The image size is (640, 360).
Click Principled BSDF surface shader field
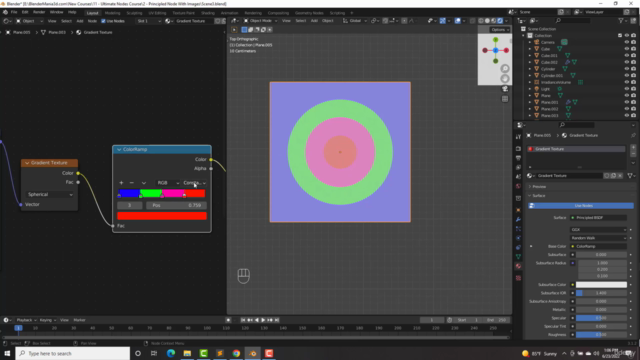(598, 218)
